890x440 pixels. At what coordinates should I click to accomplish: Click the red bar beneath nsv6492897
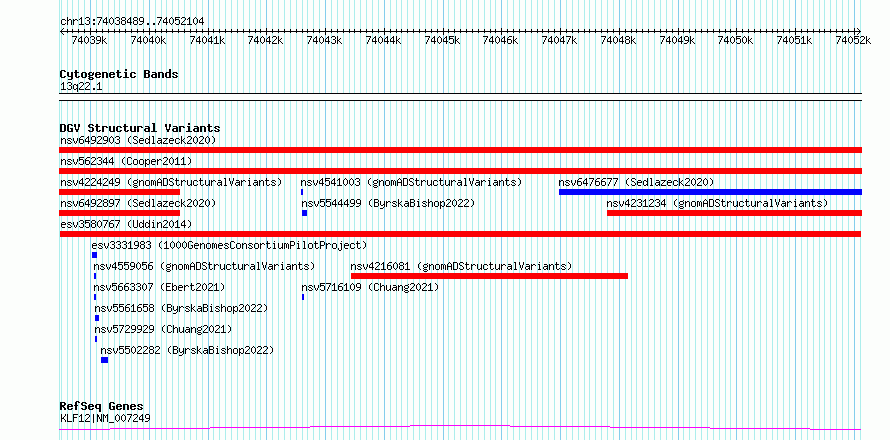coord(119,213)
